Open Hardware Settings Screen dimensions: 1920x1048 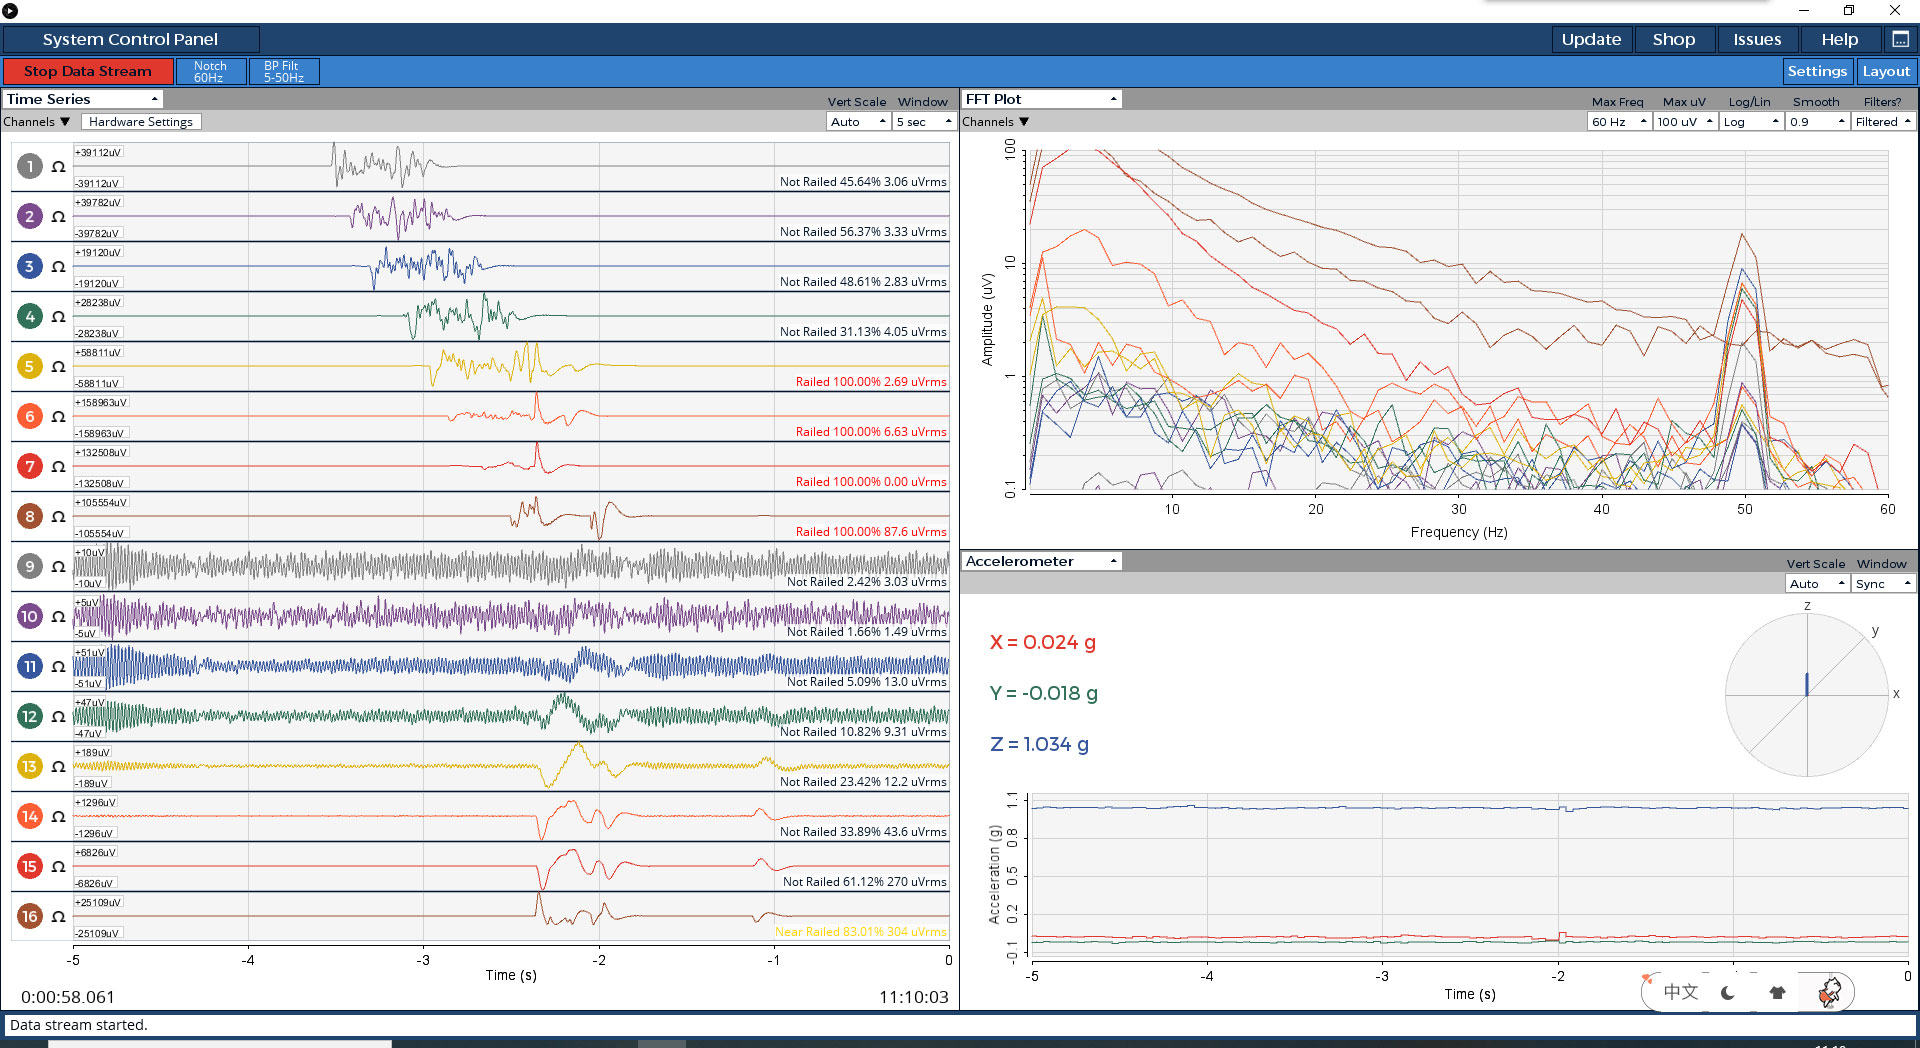click(140, 122)
